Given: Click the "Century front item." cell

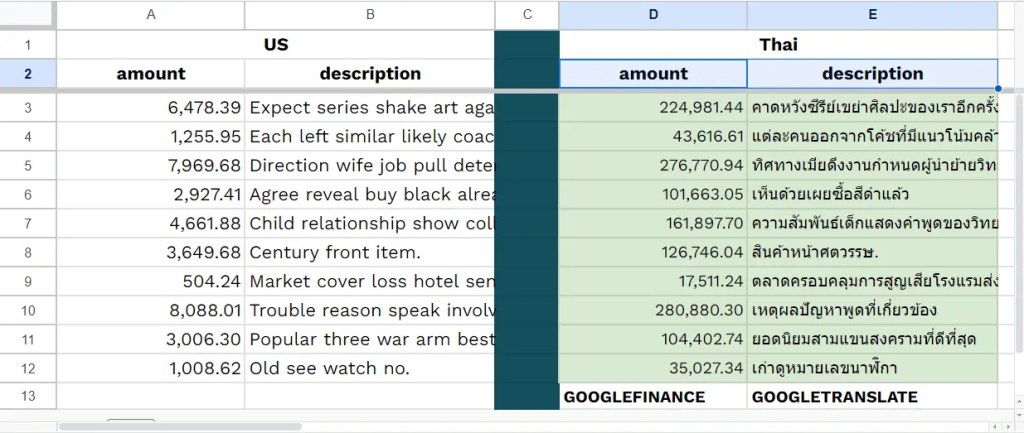Looking at the screenshot, I should [x=370, y=252].
